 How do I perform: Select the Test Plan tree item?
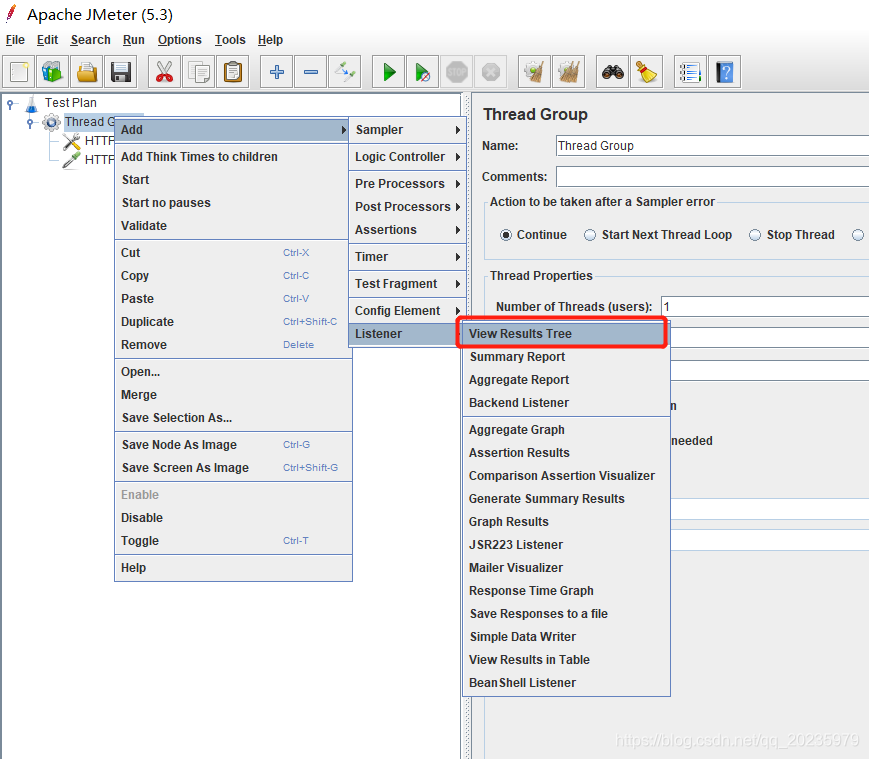(70, 103)
